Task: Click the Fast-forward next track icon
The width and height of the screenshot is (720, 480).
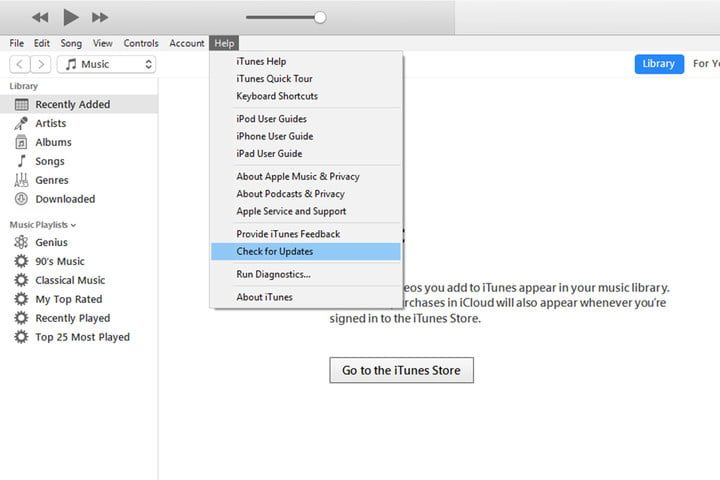Action: coord(100,17)
